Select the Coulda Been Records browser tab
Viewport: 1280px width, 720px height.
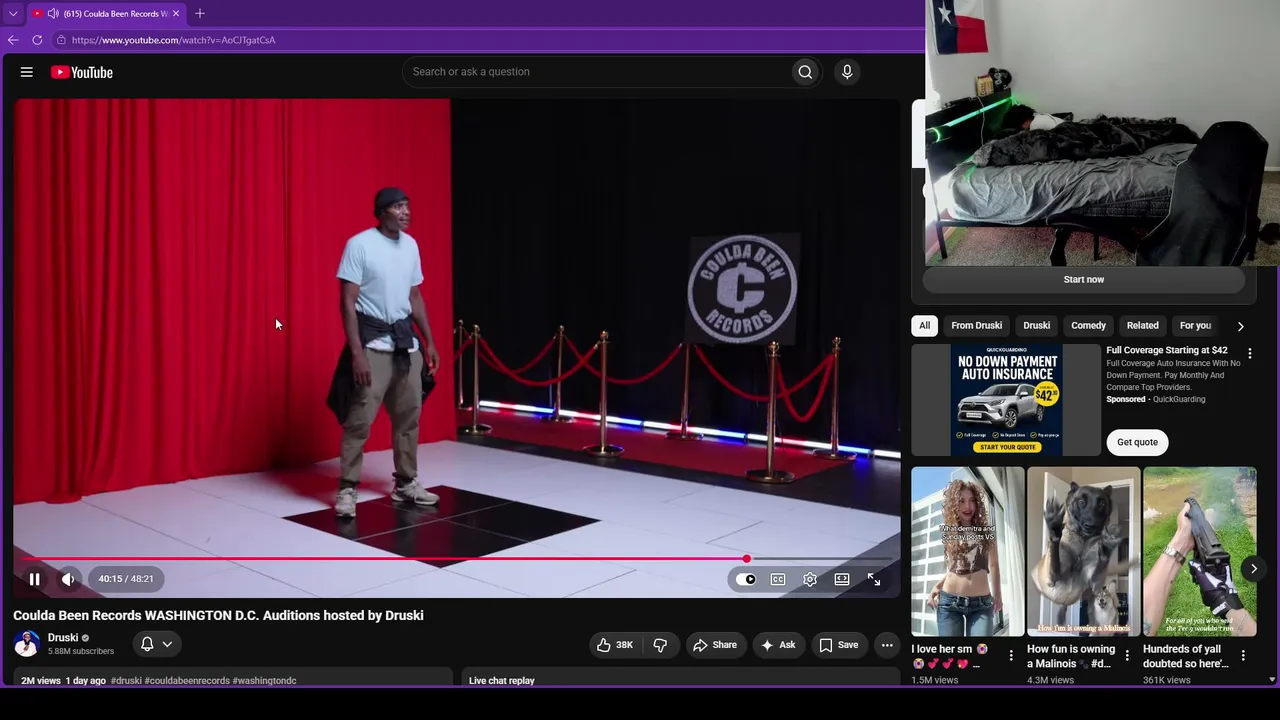pos(106,14)
